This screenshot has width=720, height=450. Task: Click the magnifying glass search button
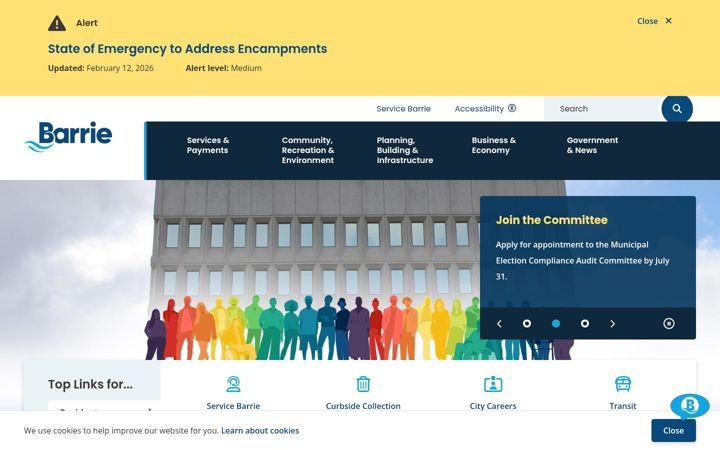click(x=677, y=109)
